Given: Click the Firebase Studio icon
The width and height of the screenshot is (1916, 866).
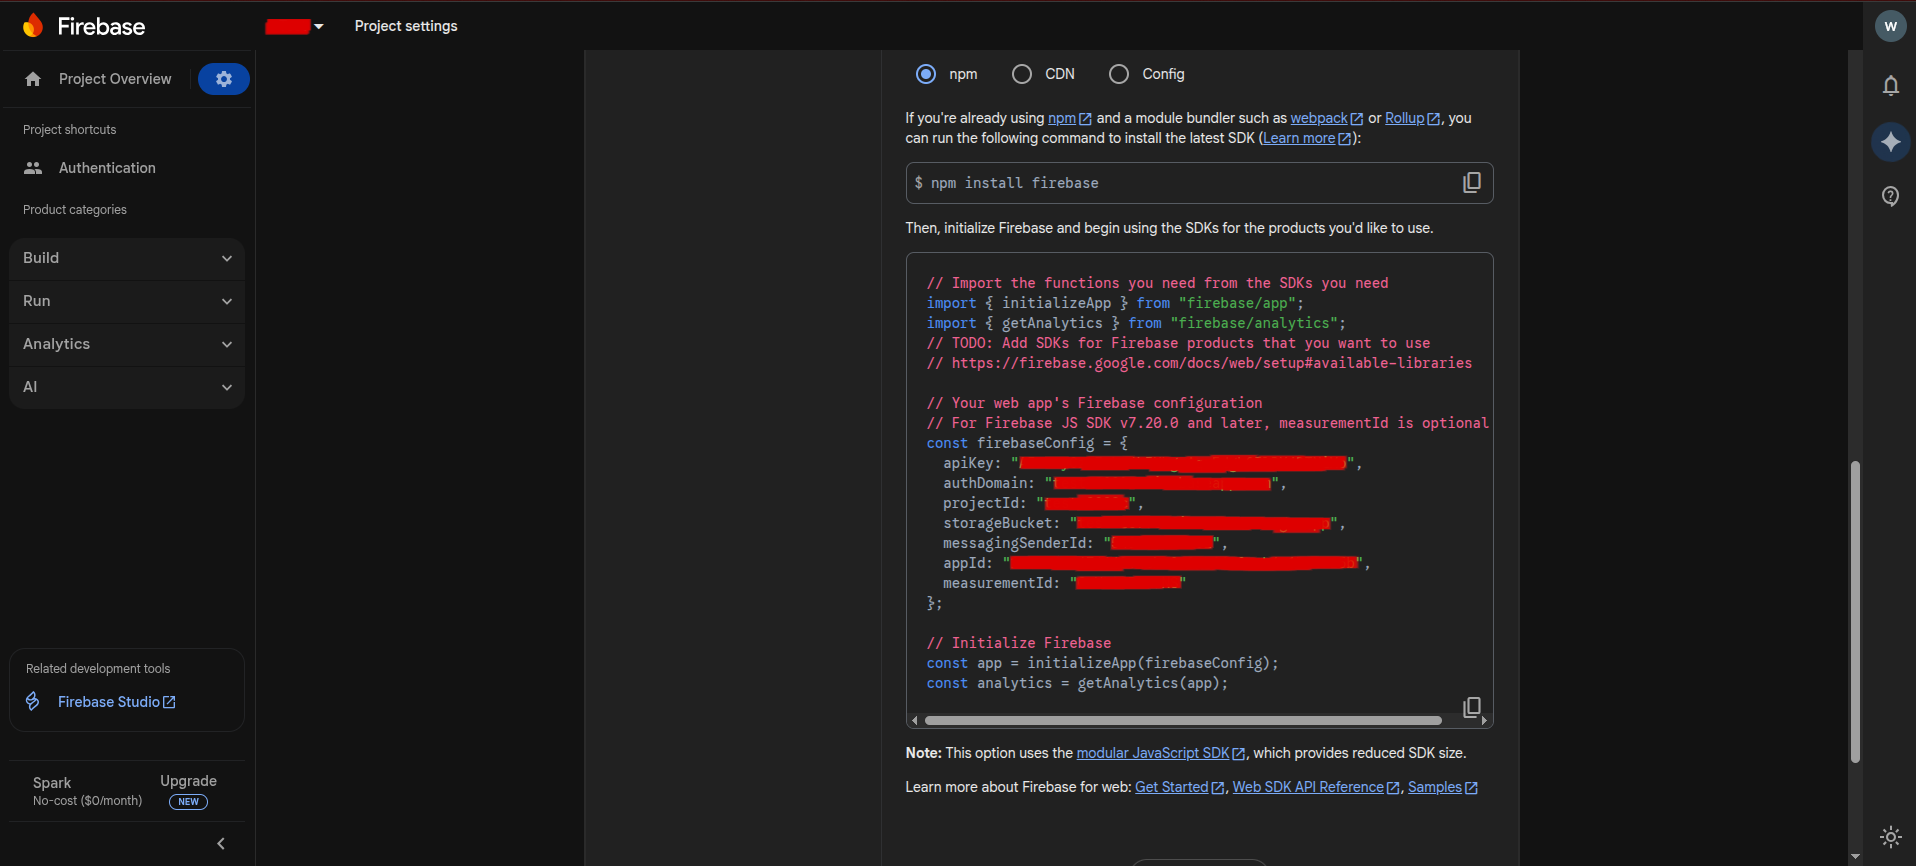Looking at the screenshot, I should click(x=33, y=702).
